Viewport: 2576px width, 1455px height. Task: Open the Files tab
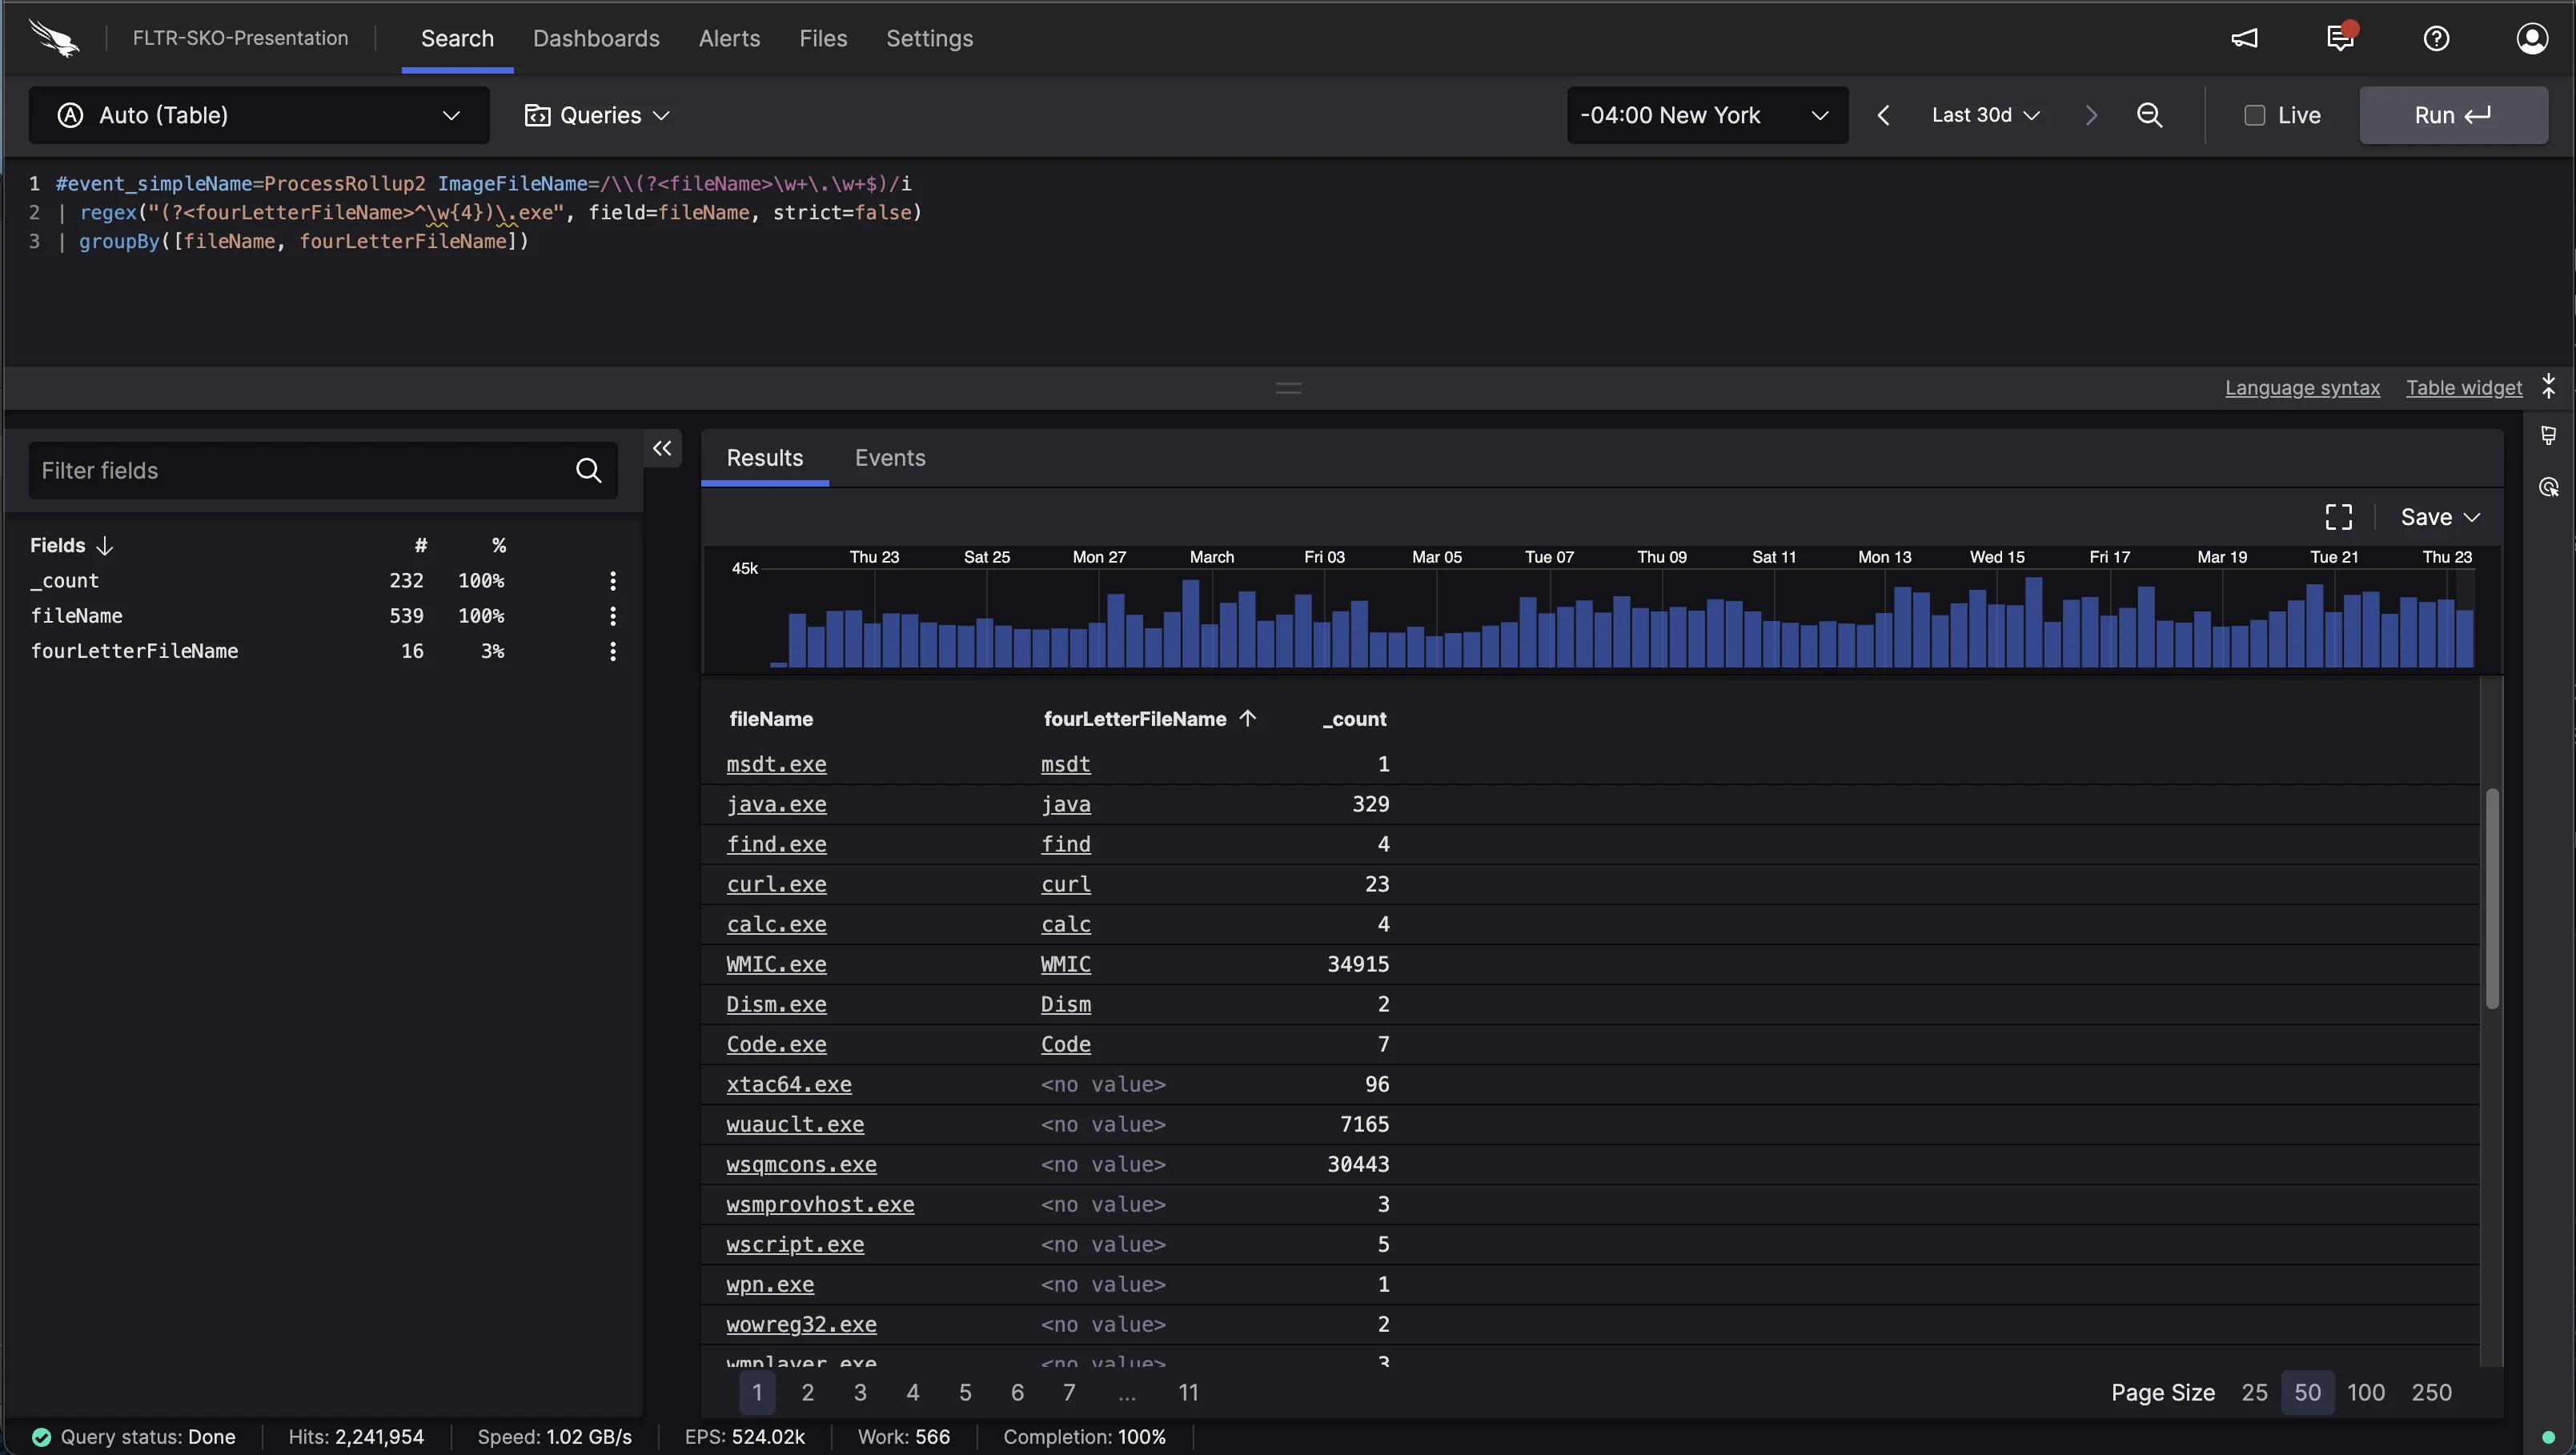823,38
